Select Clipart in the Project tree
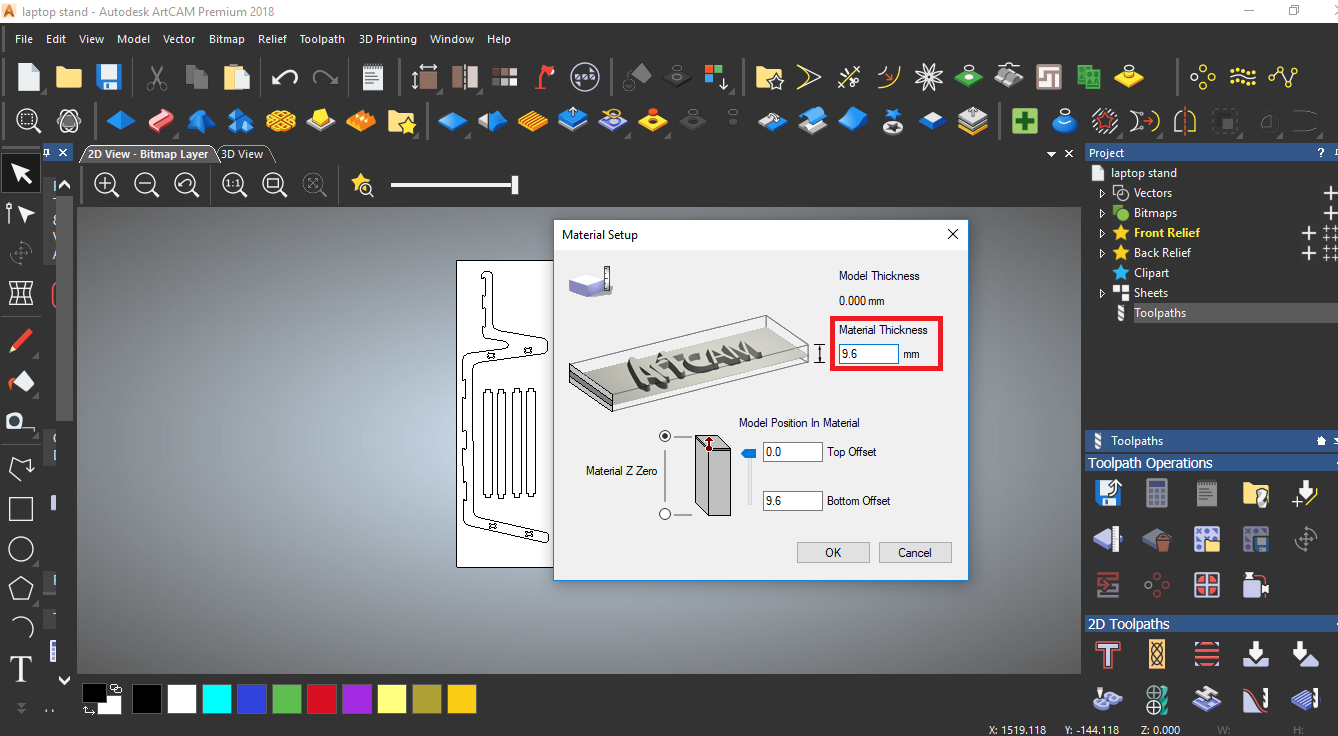 pyautogui.click(x=1151, y=273)
